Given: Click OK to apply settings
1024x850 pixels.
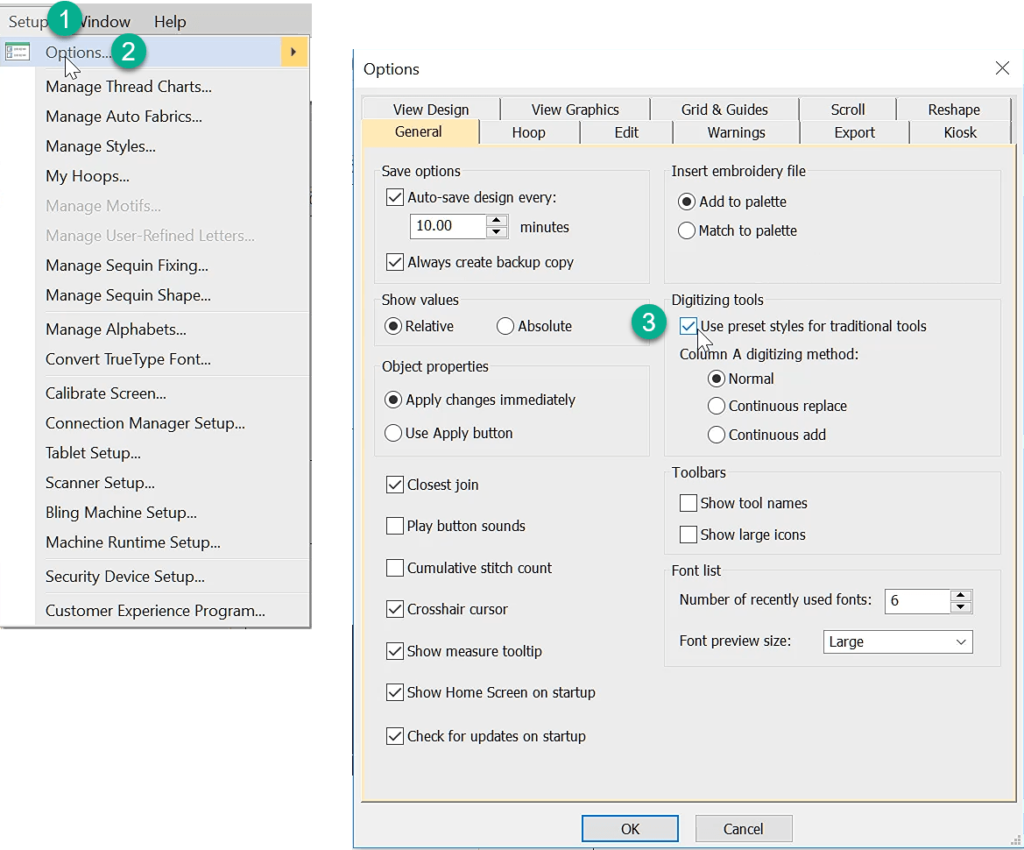Looking at the screenshot, I should click(x=629, y=828).
